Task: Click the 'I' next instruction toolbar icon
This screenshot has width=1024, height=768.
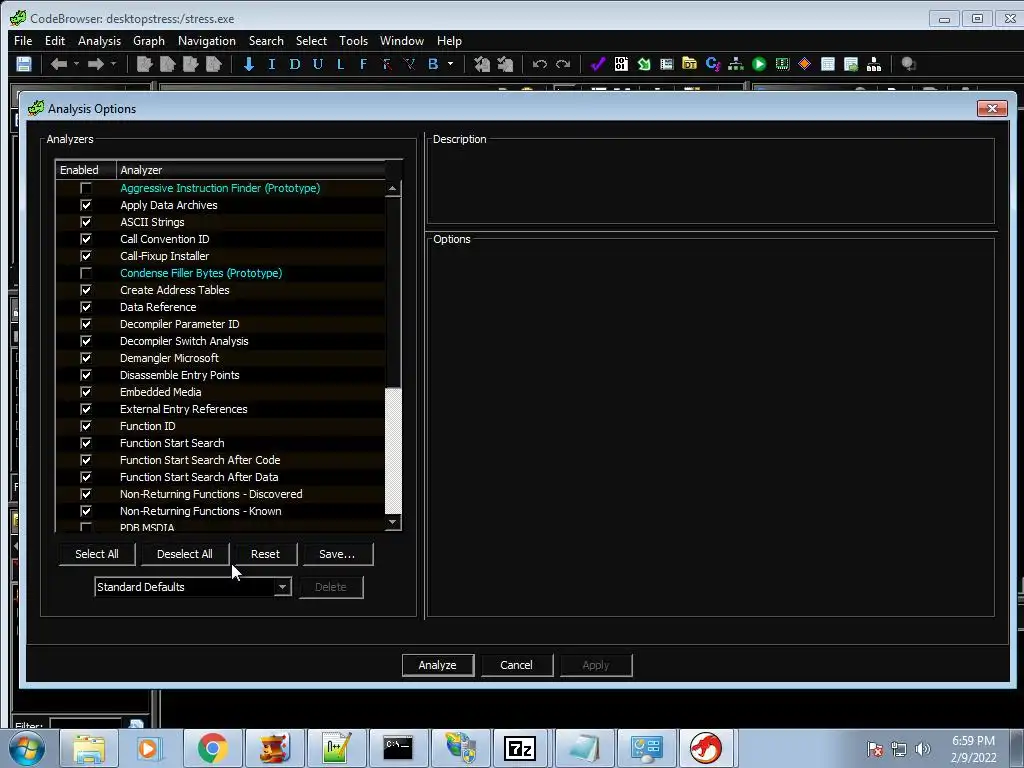Action: click(272, 64)
